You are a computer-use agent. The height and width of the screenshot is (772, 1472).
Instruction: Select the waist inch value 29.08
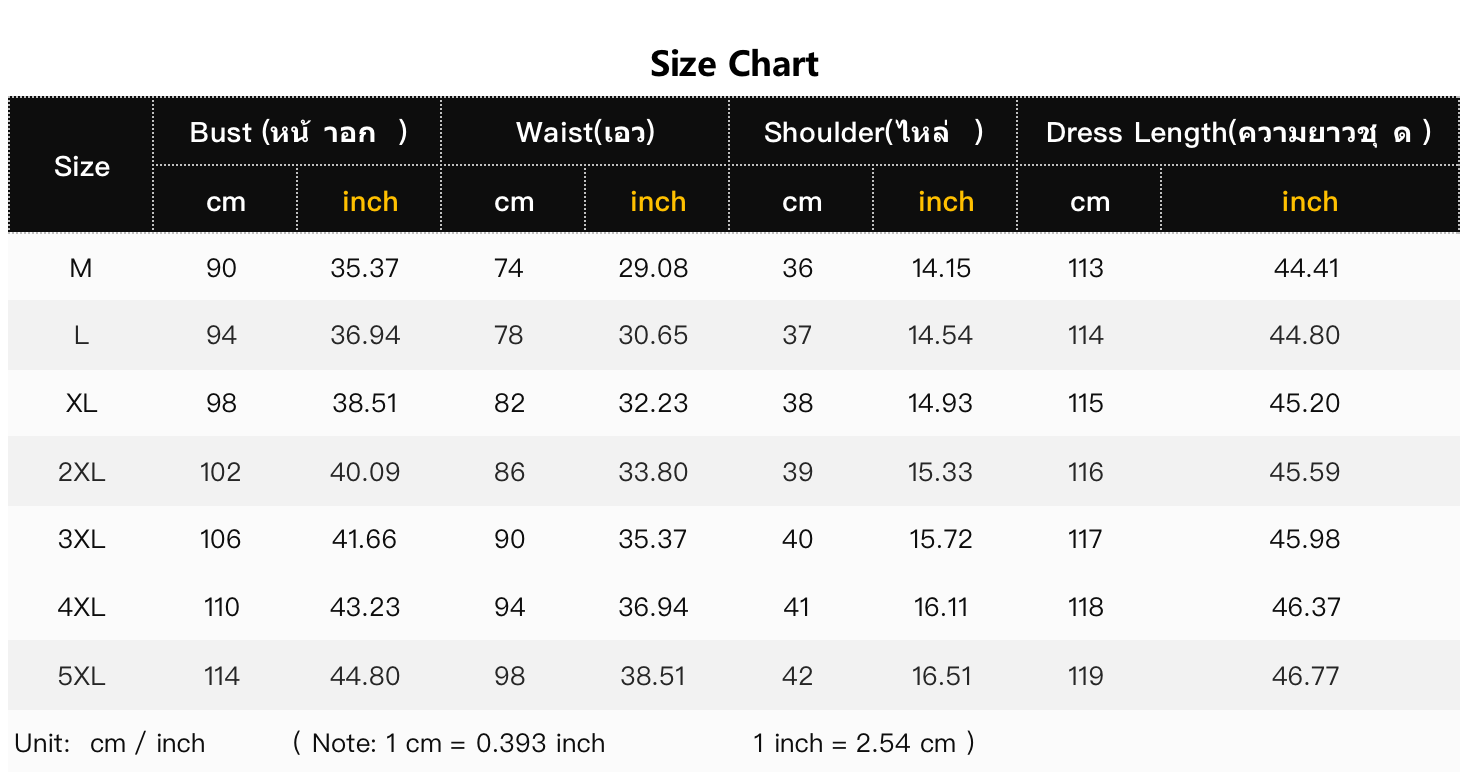pos(653,268)
